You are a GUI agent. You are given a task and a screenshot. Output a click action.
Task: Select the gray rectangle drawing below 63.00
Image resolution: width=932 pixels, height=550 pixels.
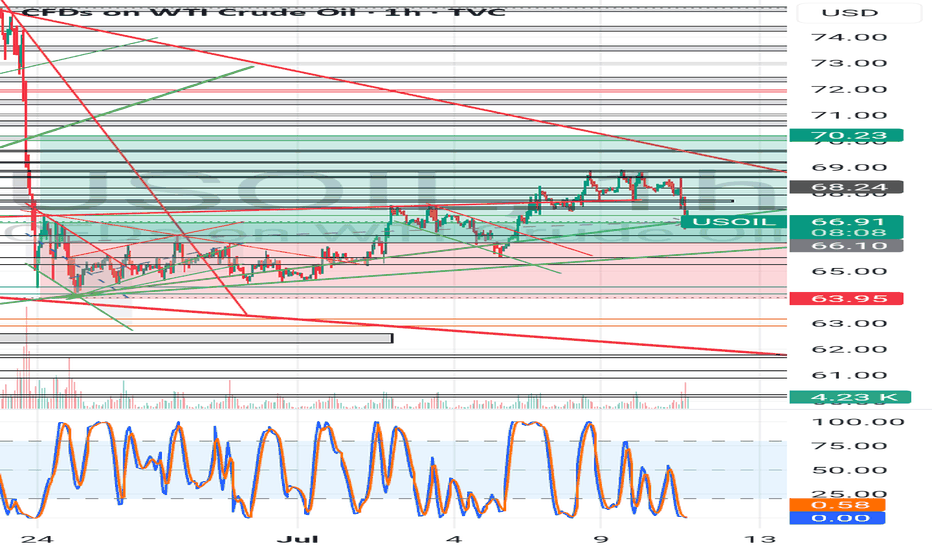(x=196, y=338)
